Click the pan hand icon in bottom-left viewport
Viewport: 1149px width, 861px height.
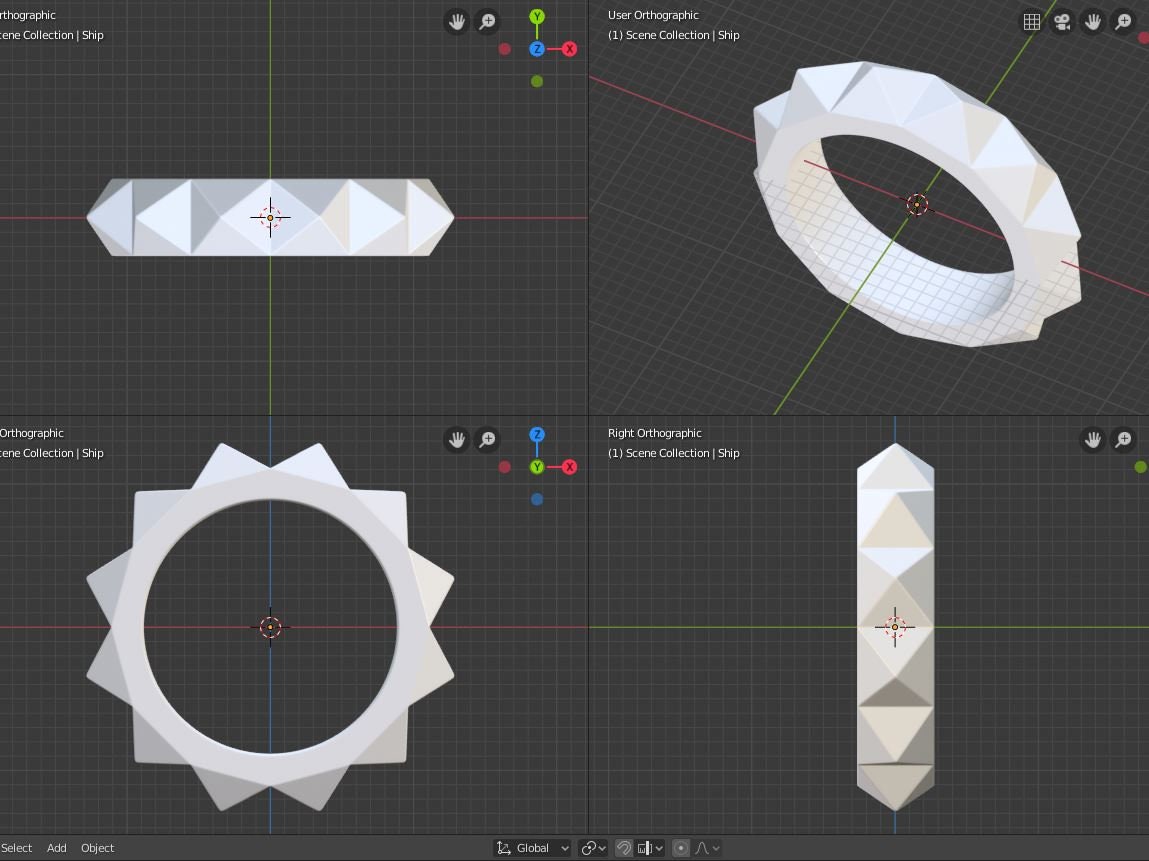tap(457, 440)
